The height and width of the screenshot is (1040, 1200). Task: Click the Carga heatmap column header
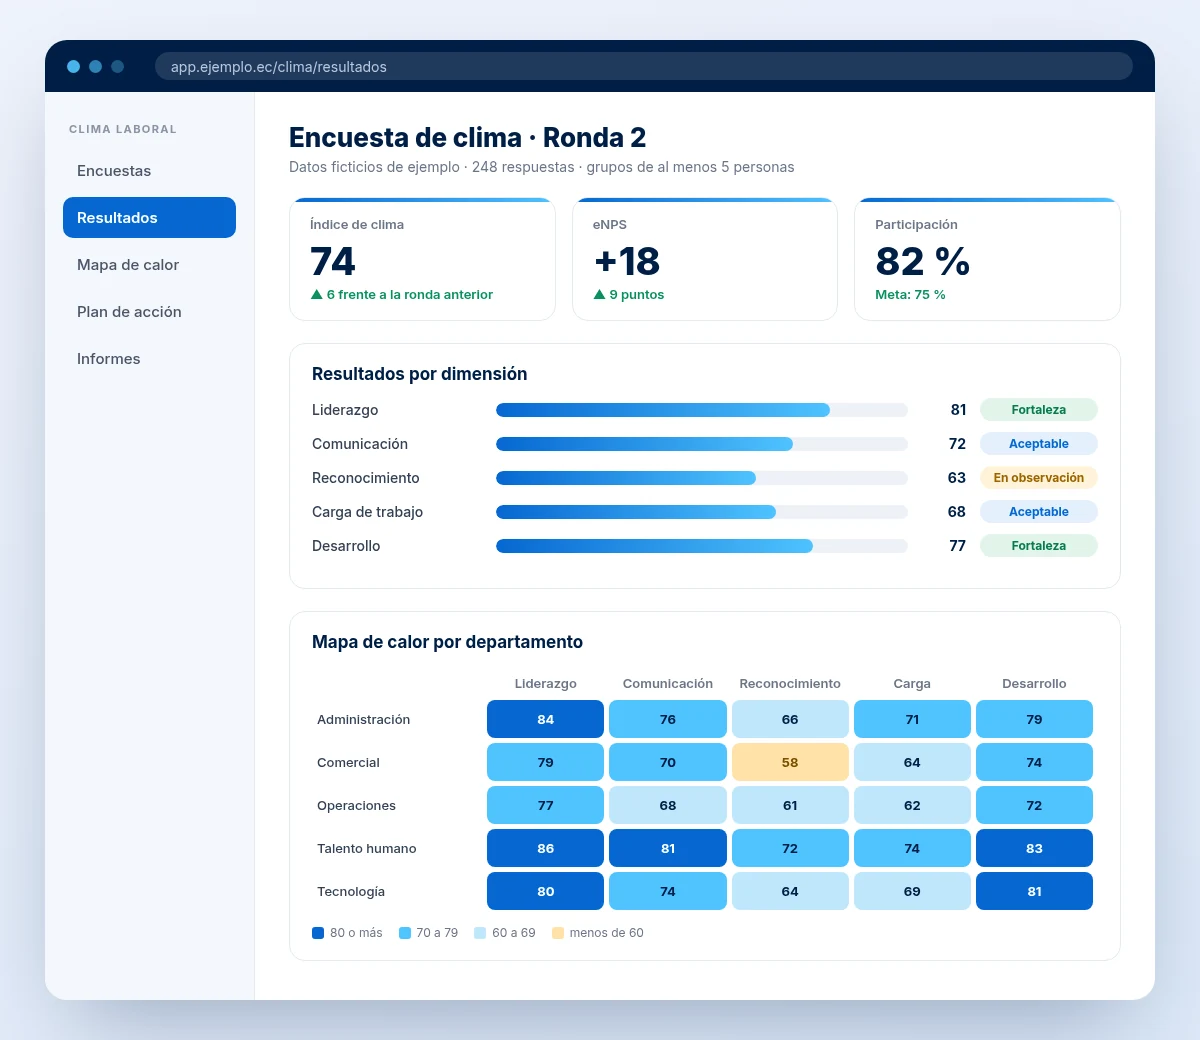coord(912,684)
